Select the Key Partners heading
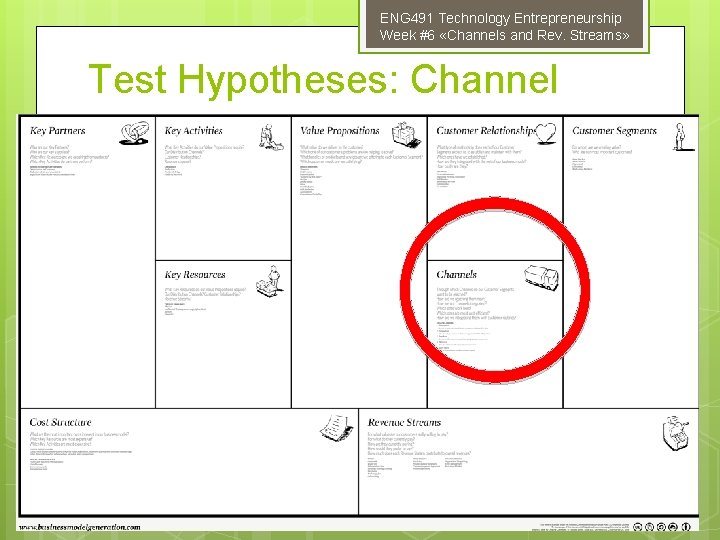This screenshot has height=540, width=720. point(57,131)
